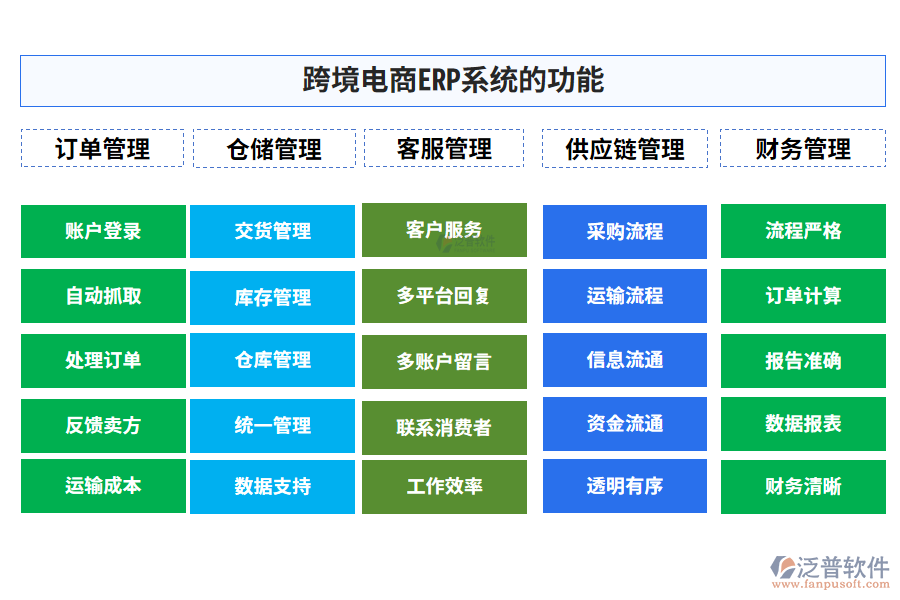Click the 数据支持 button
The width and height of the screenshot is (900, 600).
(x=272, y=486)
